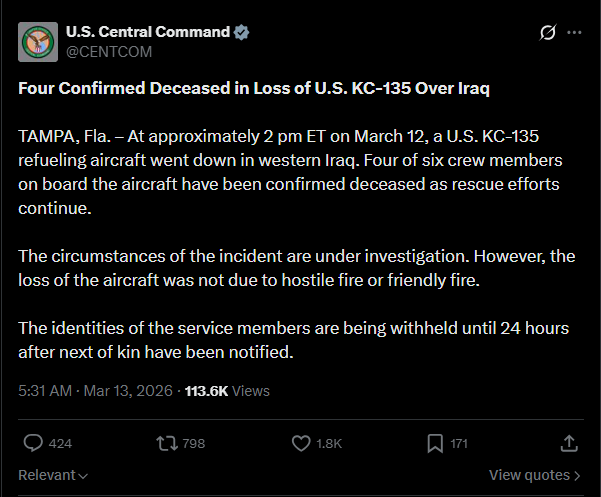The height and width of the screenshot is (497, 601).
Task: Open the three-dot More options menu
Action: (x=574, y=32)
